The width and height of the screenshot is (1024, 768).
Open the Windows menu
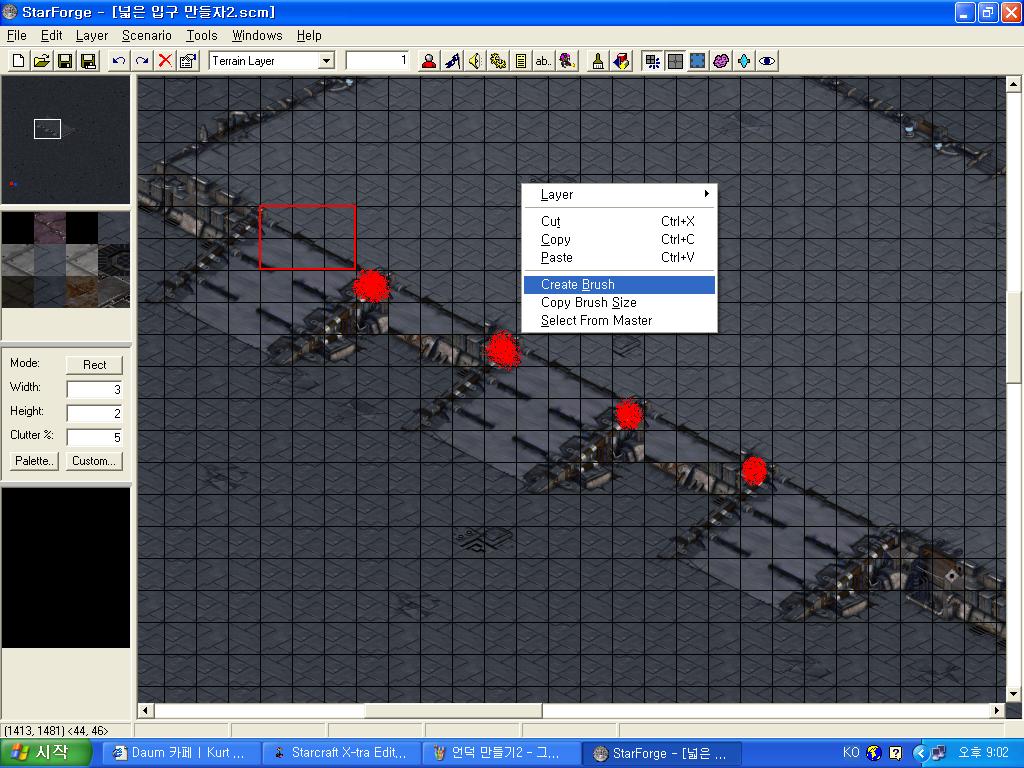point(257,35)
